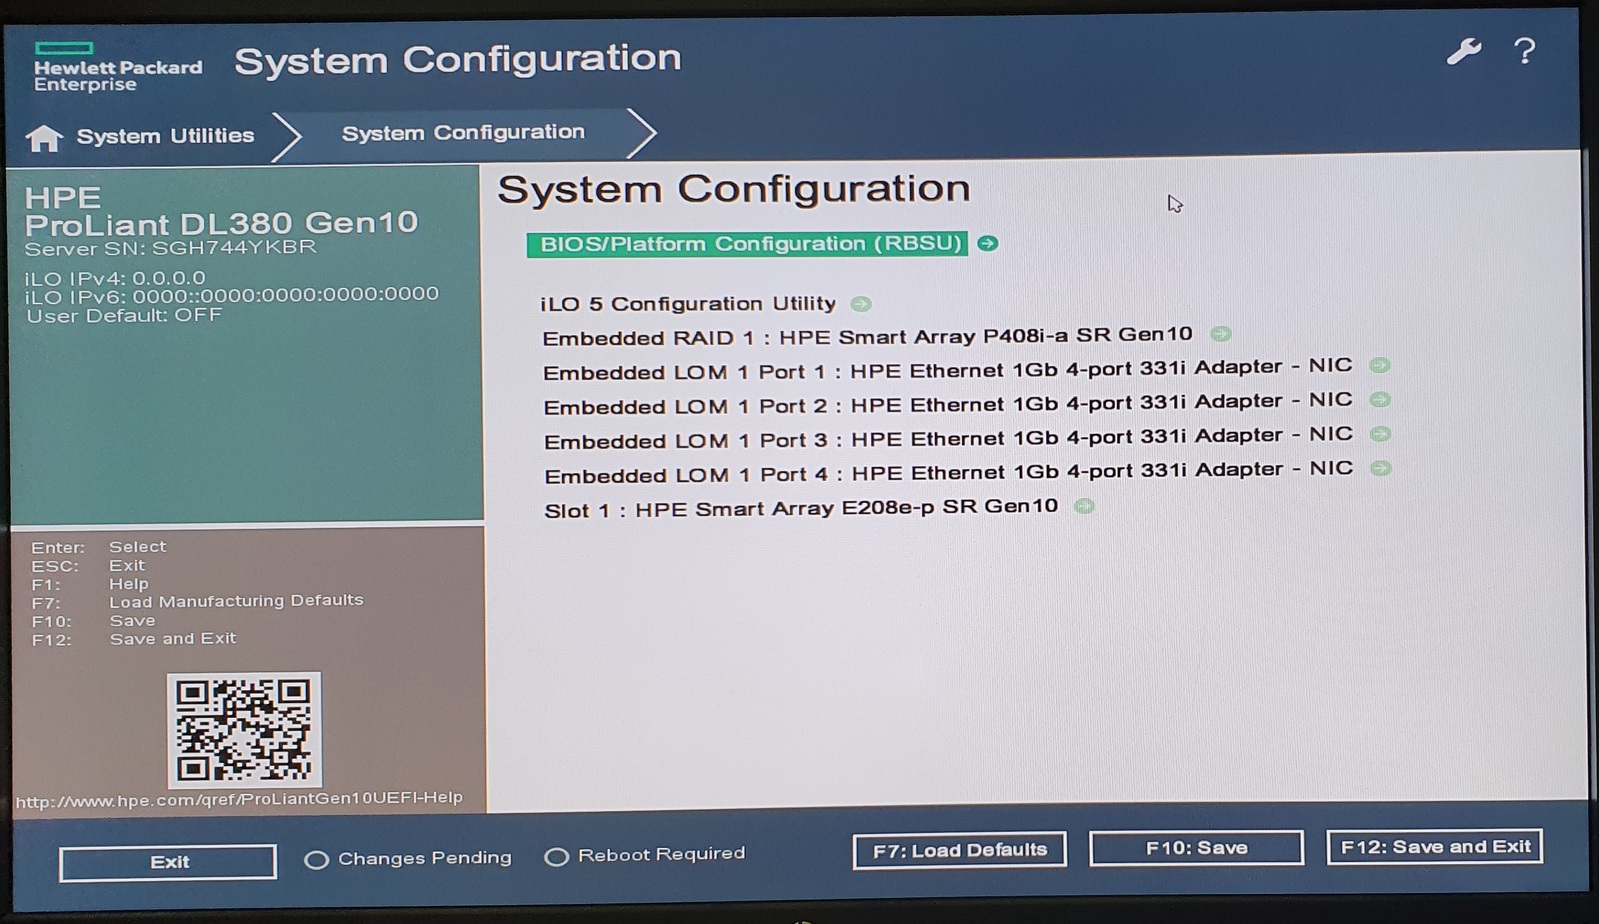Click the Hewlett Packard Enterprise logo
The width and height of the screenshot is (1599, 924).
tap(117, 68)
